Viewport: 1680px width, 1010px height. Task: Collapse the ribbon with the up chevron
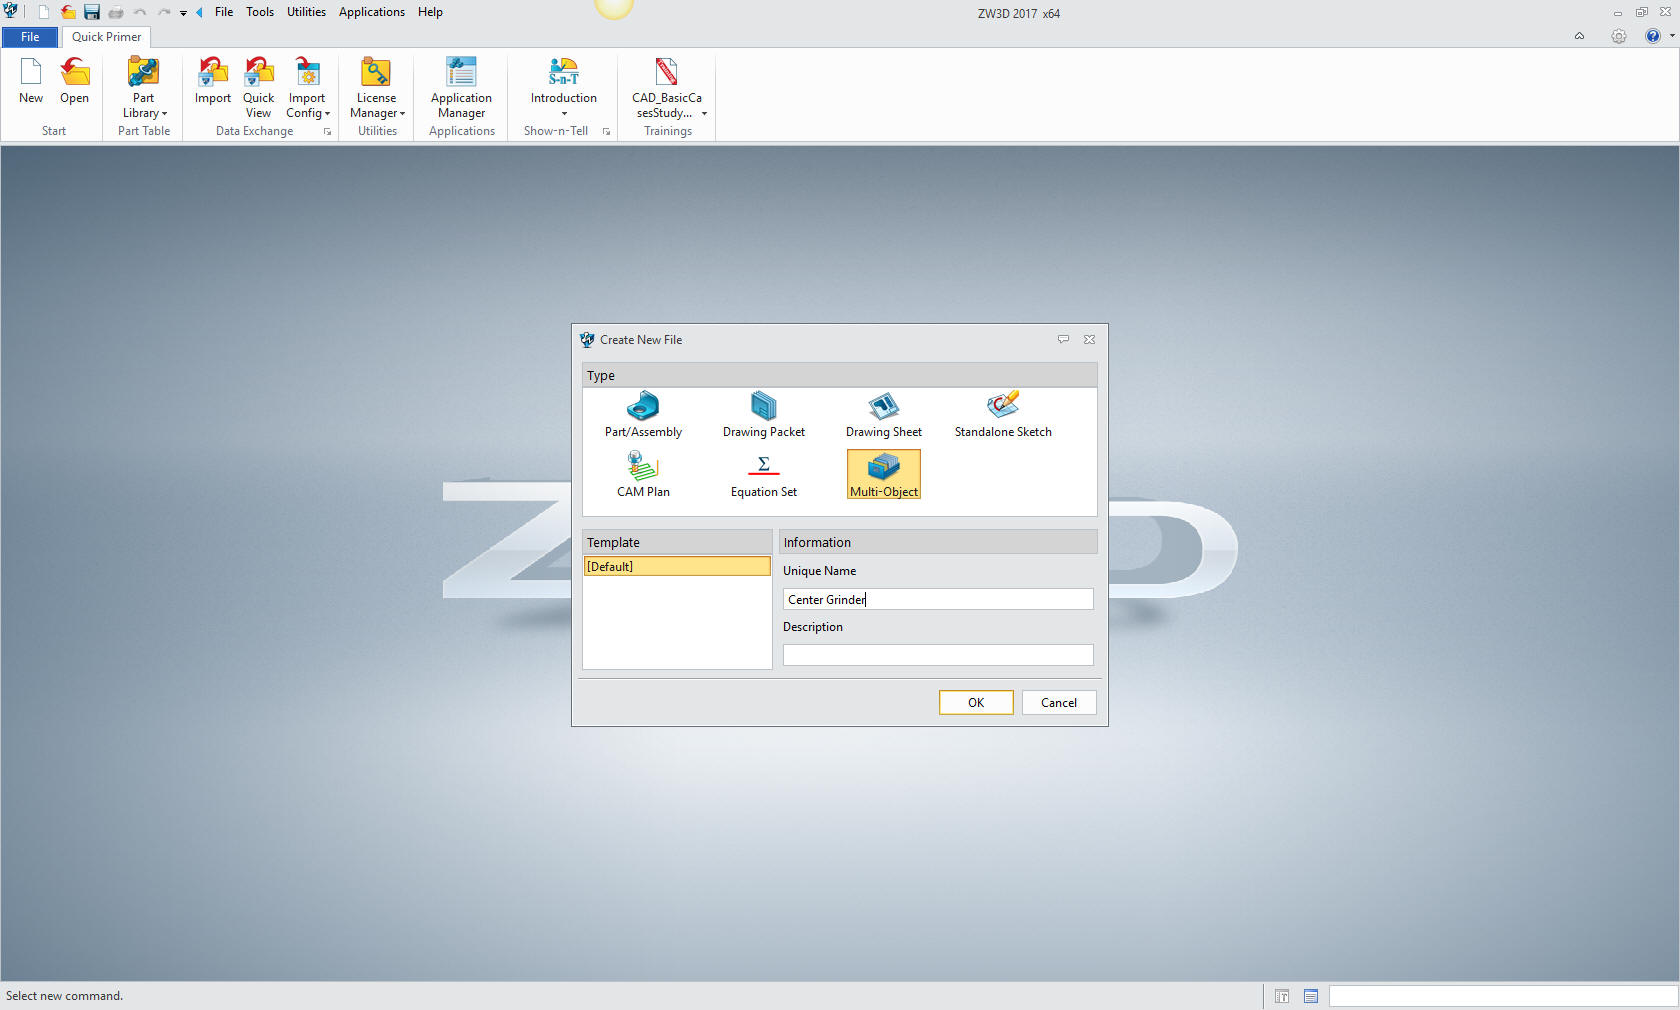tap(1579, 36)
